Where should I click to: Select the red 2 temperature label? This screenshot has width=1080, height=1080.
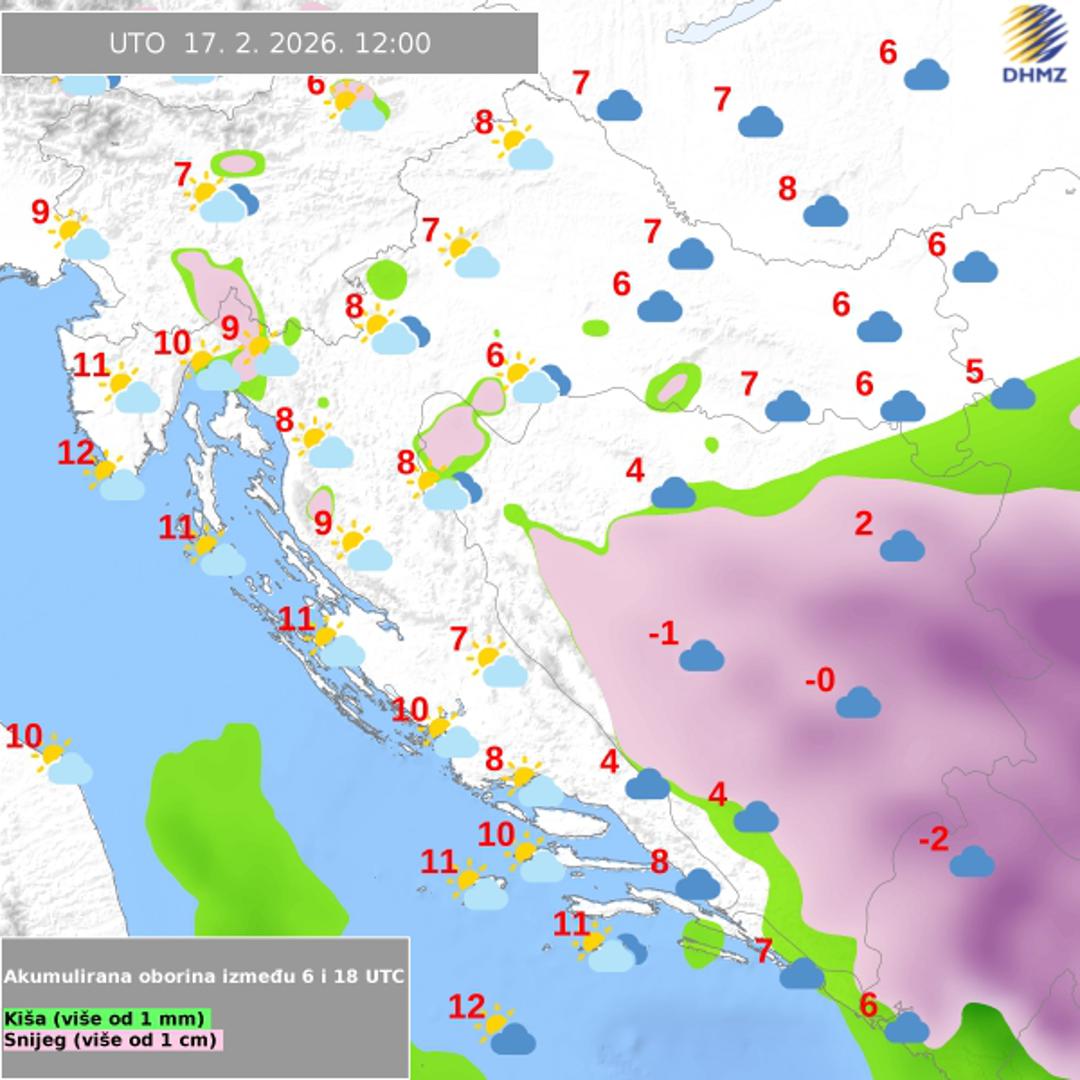pos(864,524)
